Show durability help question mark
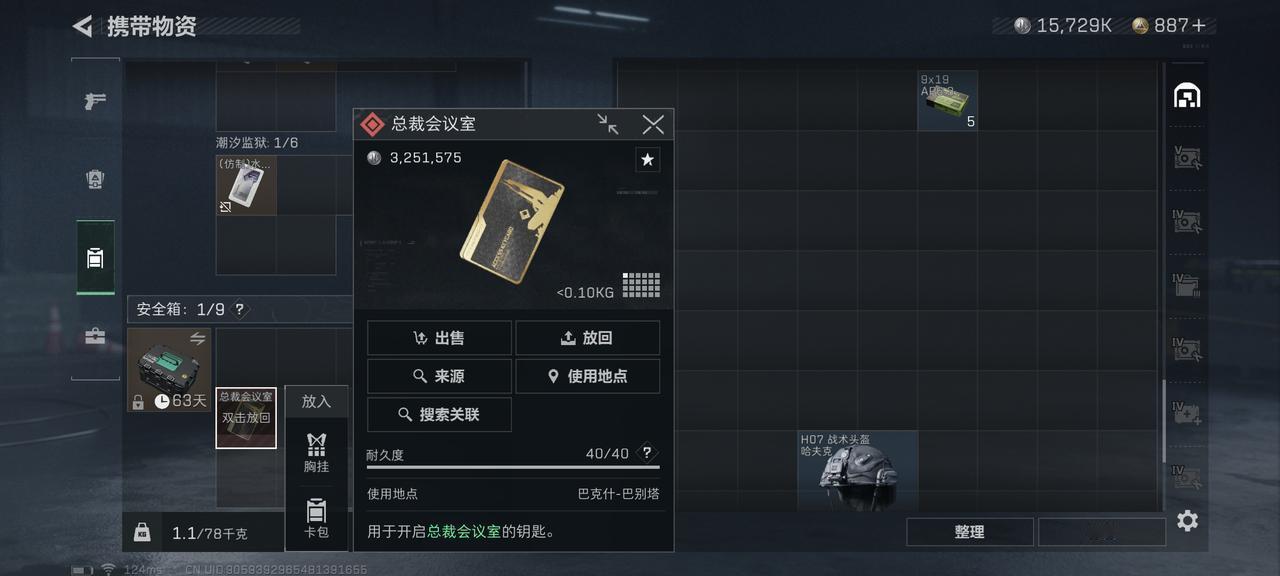Viewport: 1280px width, 576px height. (x=647, y=453)
